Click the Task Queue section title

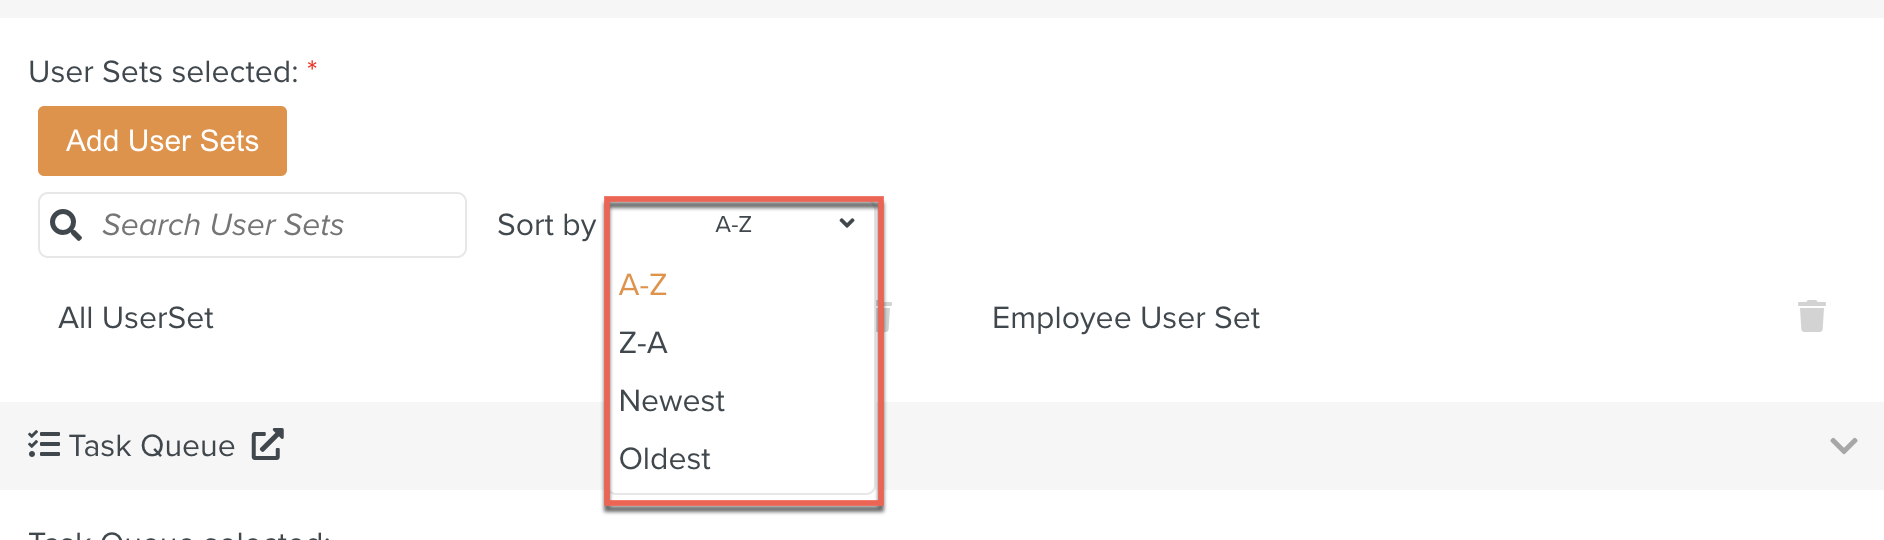[x=152, y=446]
